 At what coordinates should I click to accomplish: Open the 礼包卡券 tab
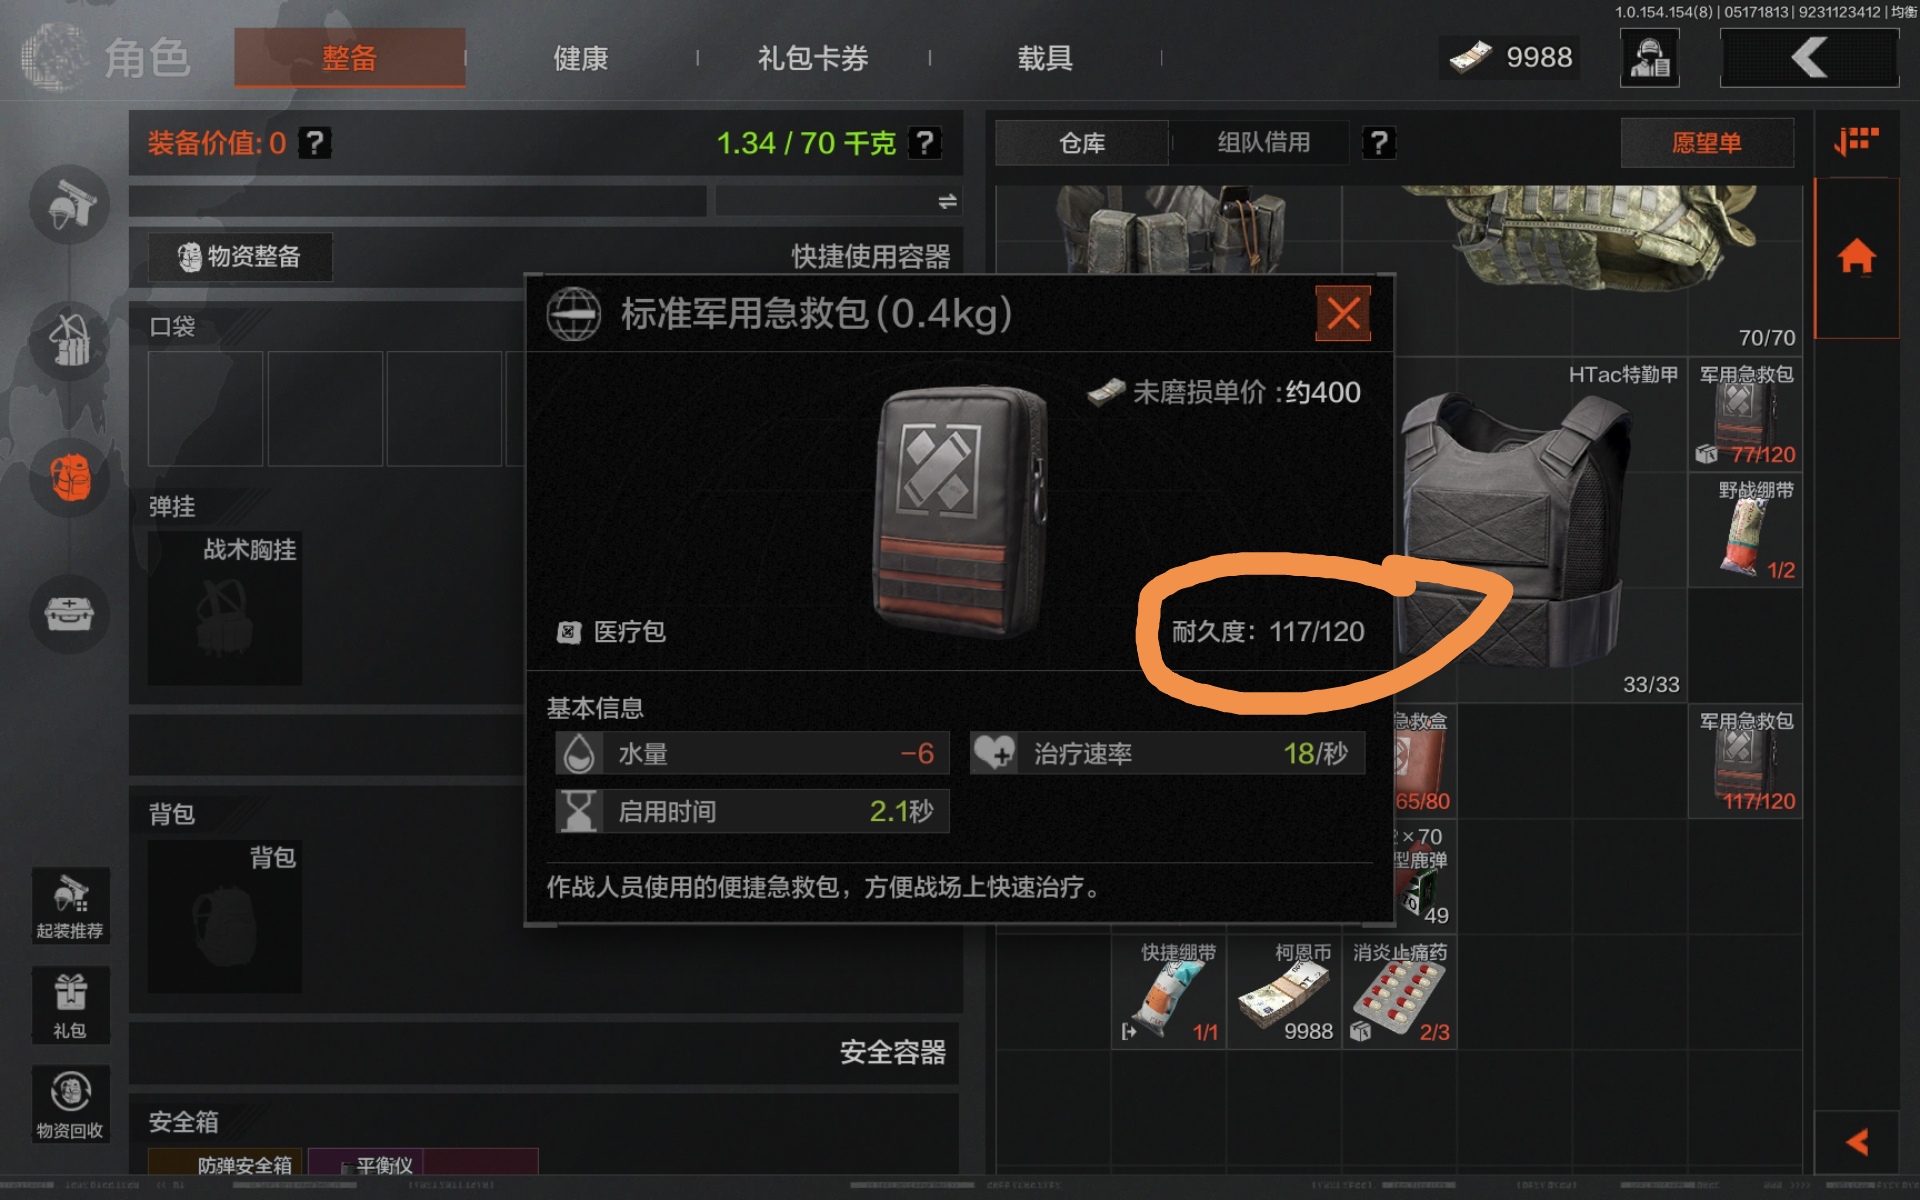813,58
